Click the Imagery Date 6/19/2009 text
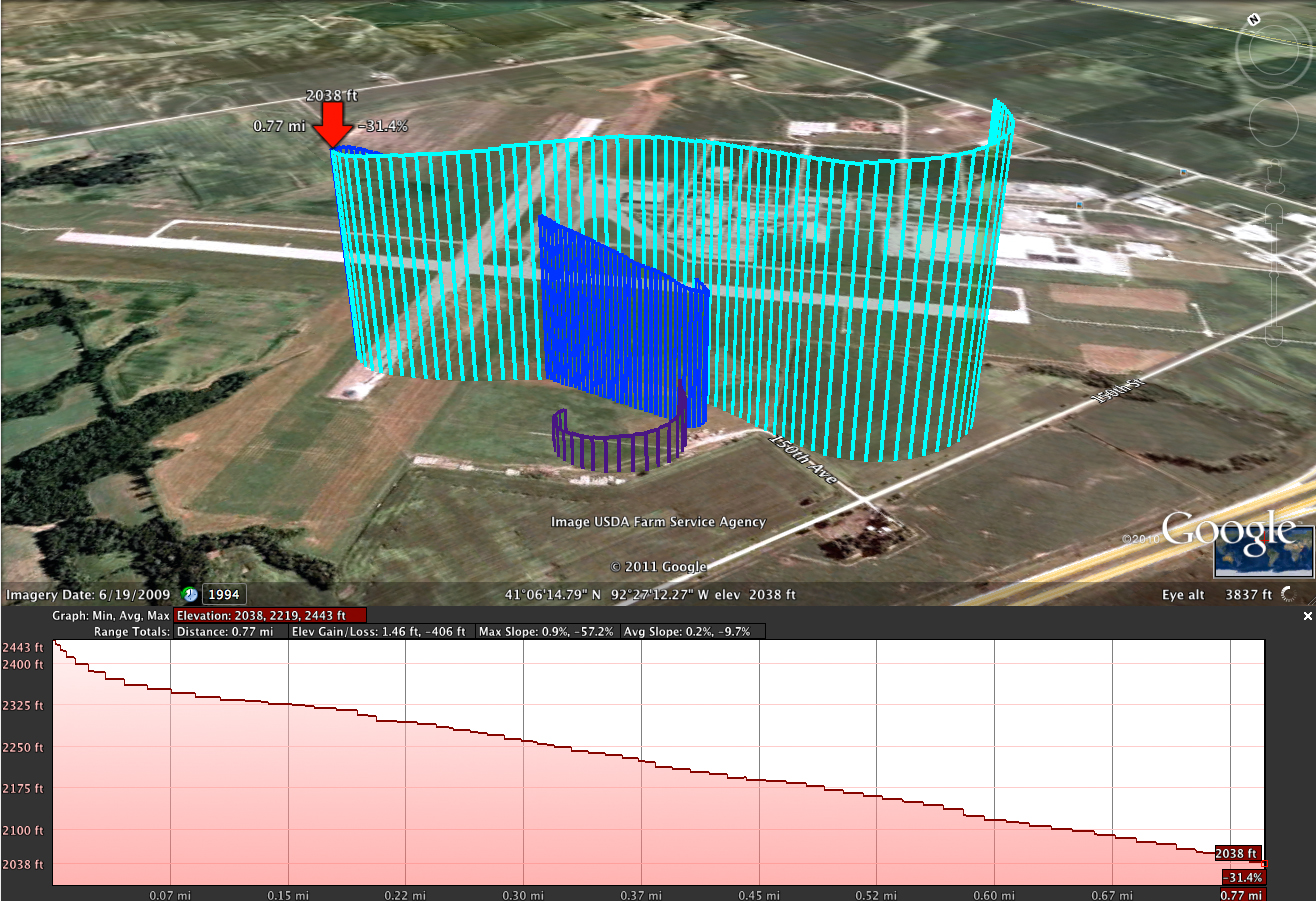Screen dimensions: 1316x901 [88, 595]
